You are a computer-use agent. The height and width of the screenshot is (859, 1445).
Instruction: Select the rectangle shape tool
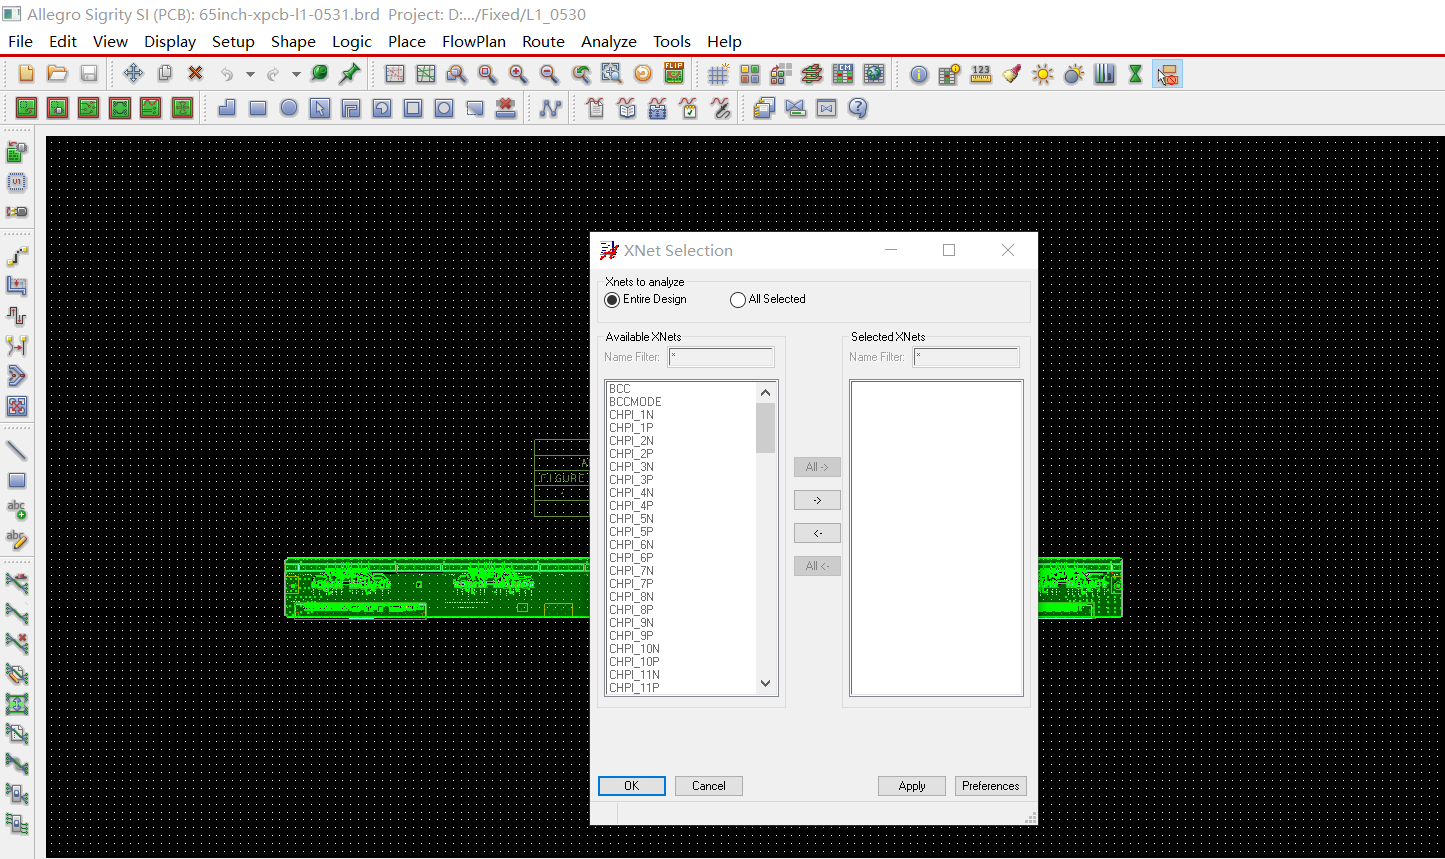(x=258, y=108)
